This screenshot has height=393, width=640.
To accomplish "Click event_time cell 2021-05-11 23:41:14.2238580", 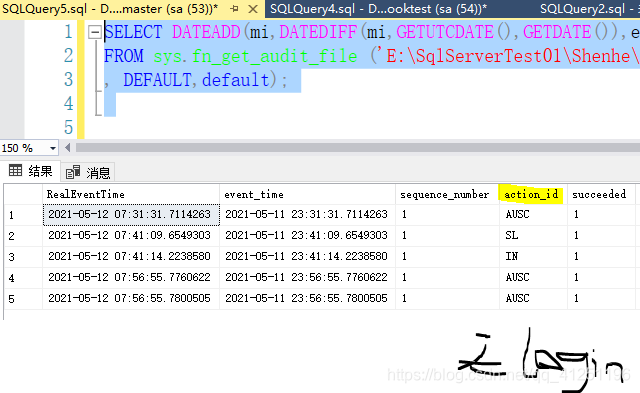I will point(307,257).
